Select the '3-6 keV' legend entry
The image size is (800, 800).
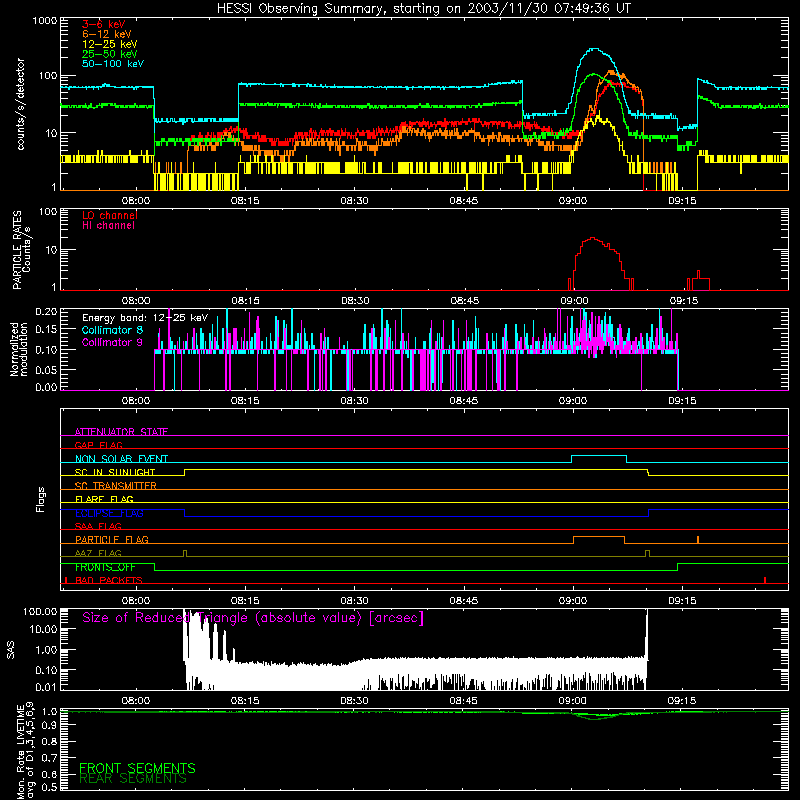click(x=103, y=24)
